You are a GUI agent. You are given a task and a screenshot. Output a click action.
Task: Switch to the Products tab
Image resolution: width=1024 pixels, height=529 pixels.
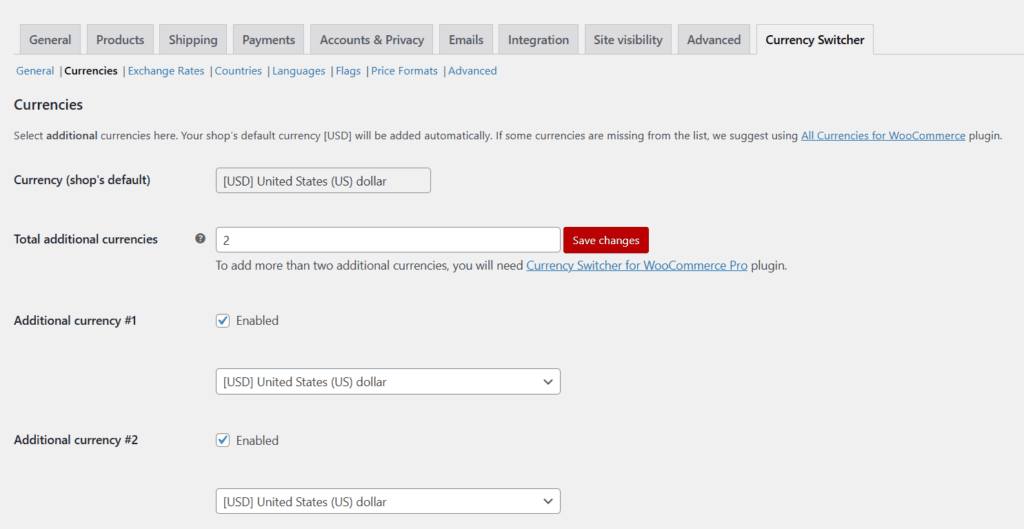tap(120, 40)
